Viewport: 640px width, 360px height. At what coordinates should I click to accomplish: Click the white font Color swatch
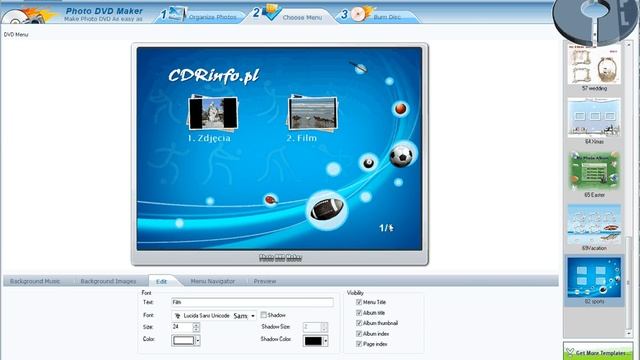(x=184, y=340)
